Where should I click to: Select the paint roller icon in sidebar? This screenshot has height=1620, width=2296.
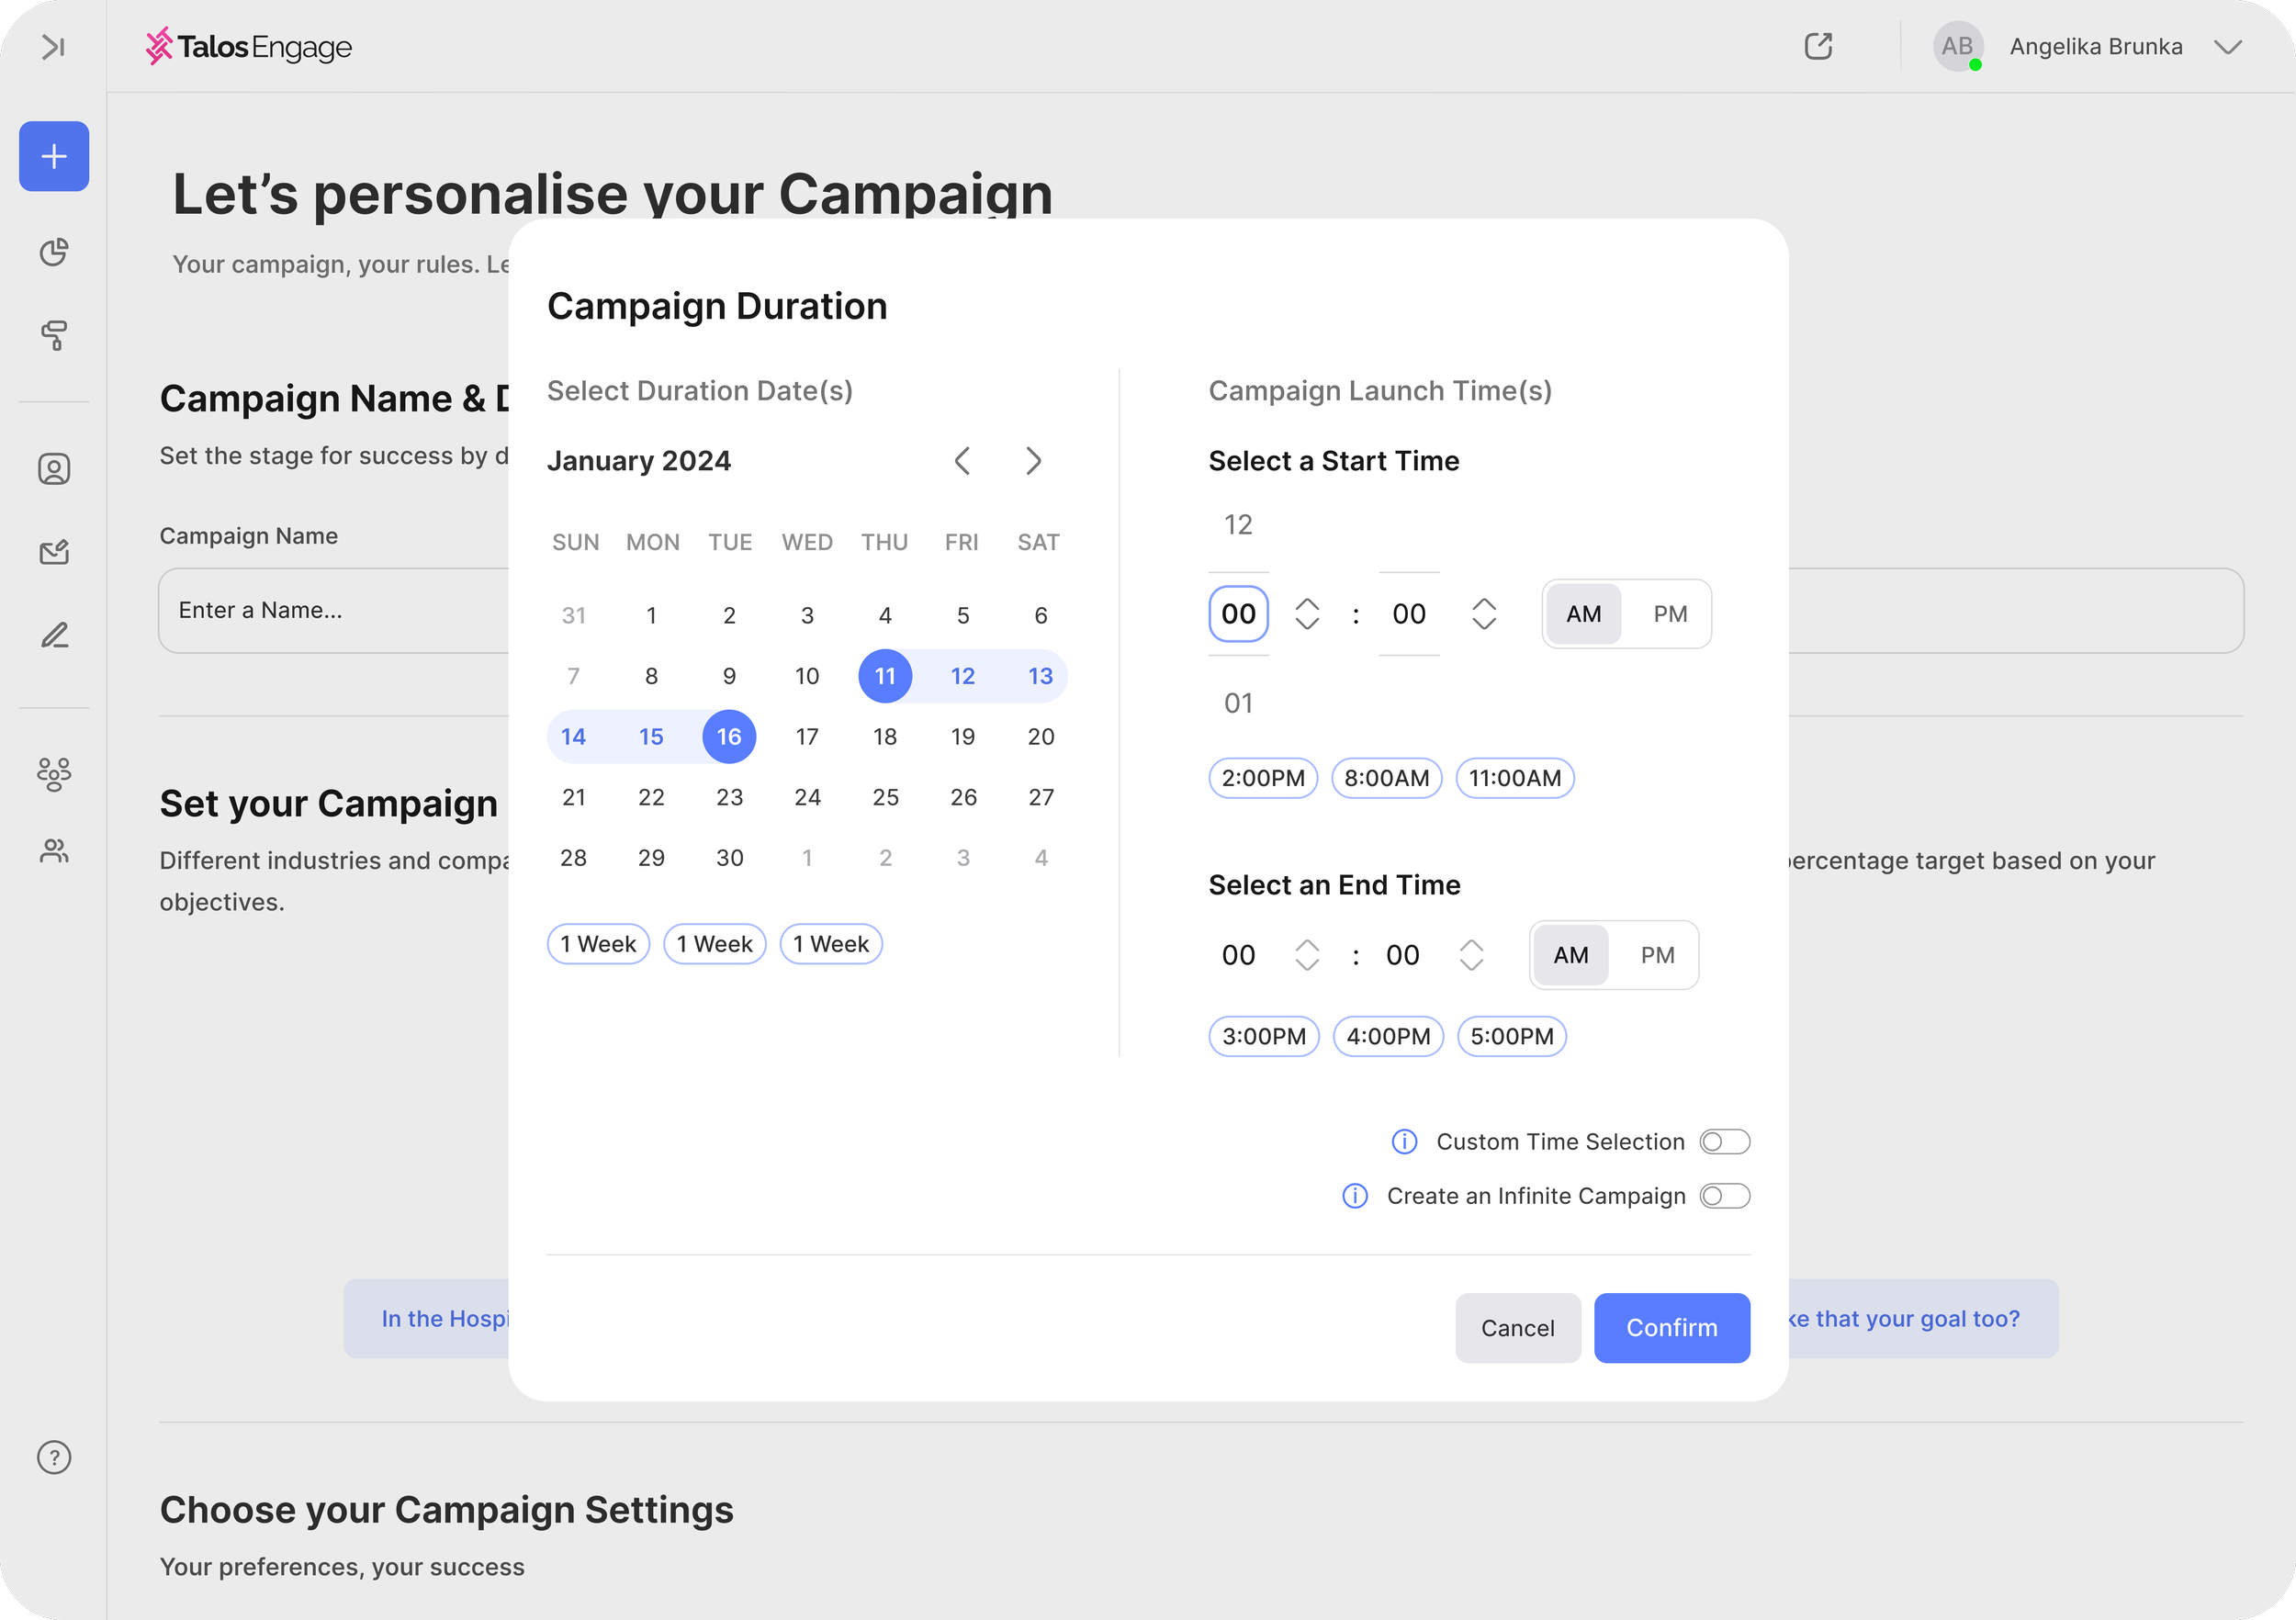[x=54, y=335]
